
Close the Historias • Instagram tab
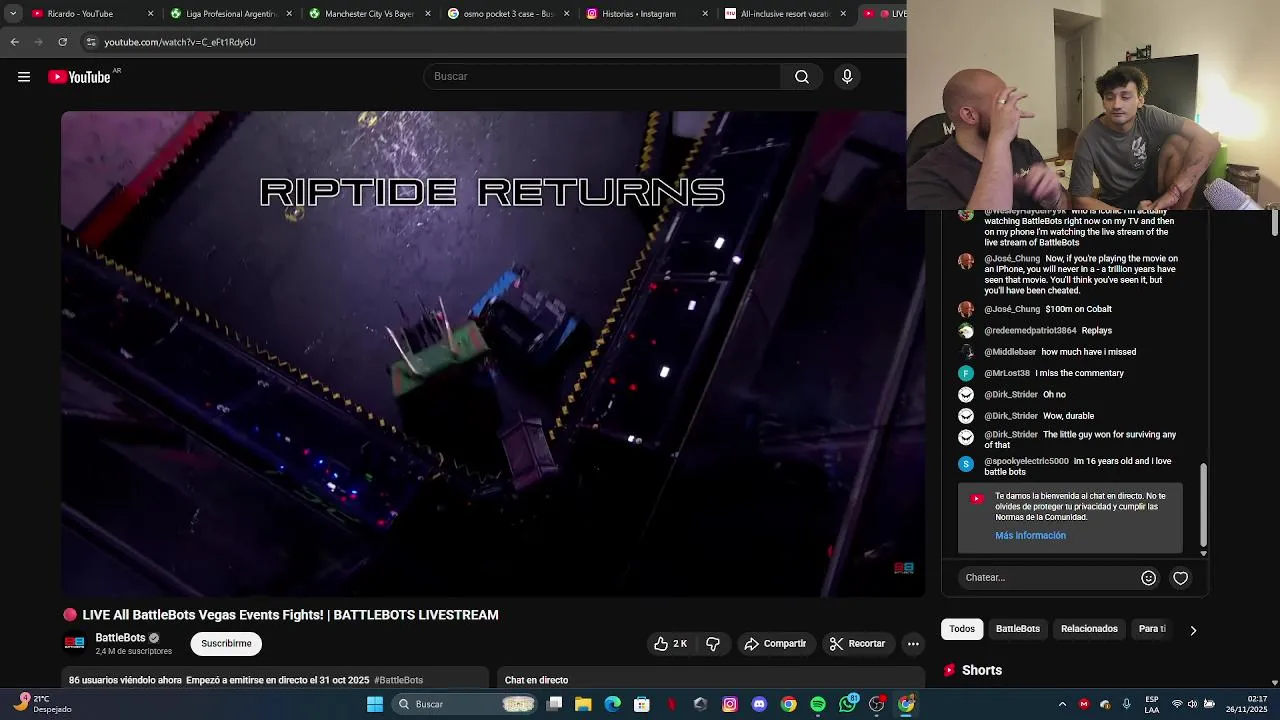[x=705, y=14]
